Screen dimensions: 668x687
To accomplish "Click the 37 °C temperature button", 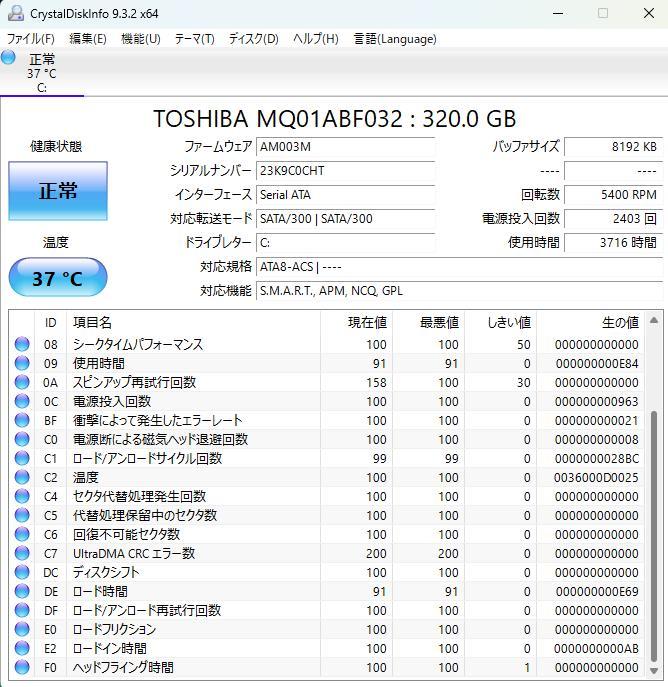I will (x=58, y=278).
